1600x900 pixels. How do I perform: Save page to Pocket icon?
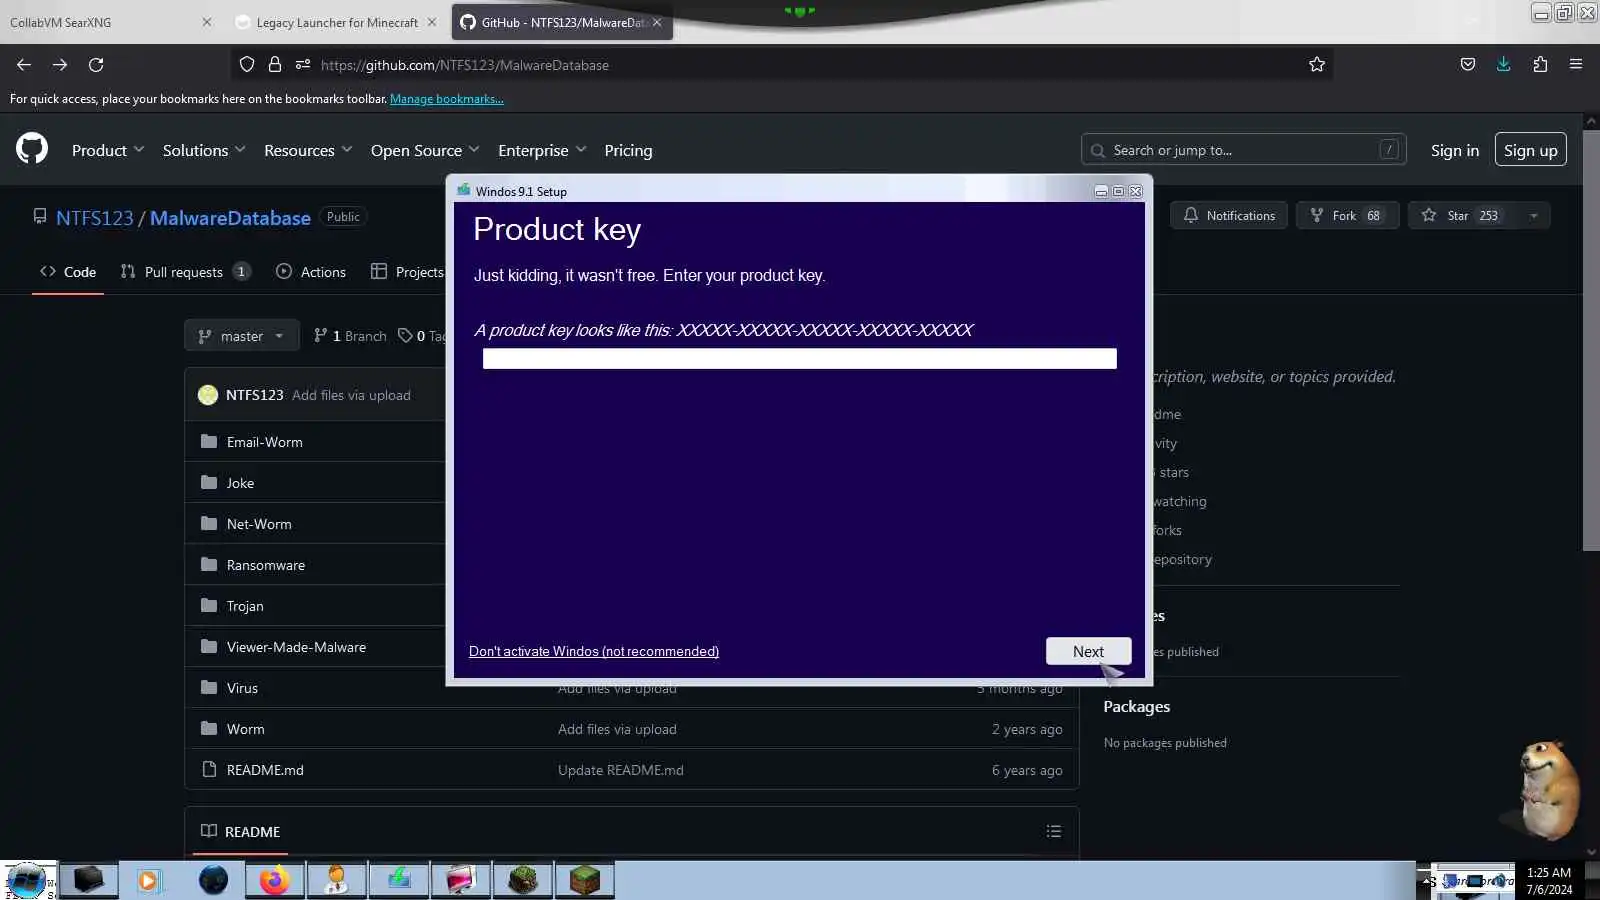coord(1467,65)
